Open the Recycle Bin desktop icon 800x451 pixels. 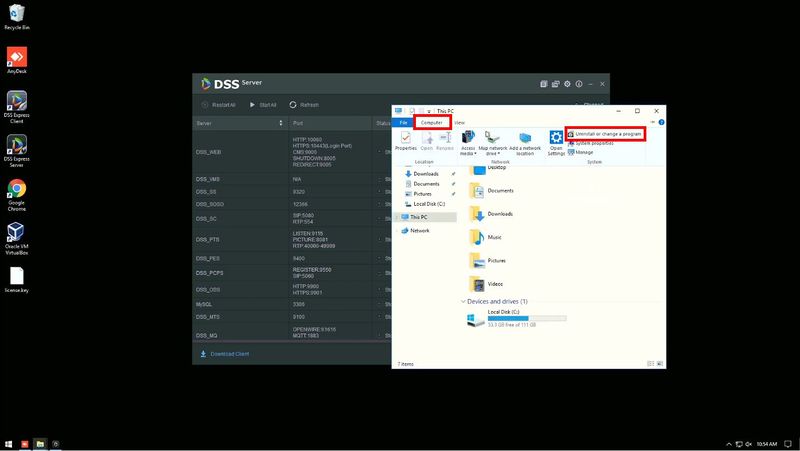(17, 17)
